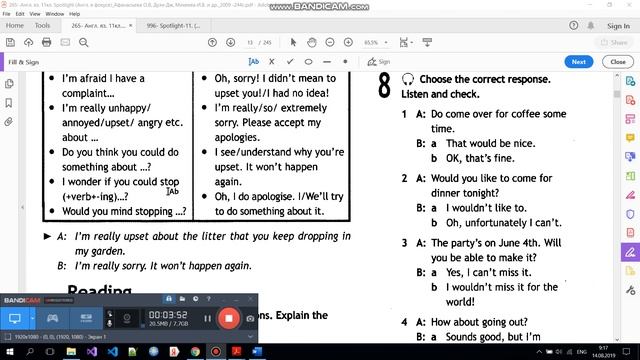The width and height of the screenshot is (640, 360).
Task: Switch to the Home tab
Action: pyautogui.click(x=15, y=25)
